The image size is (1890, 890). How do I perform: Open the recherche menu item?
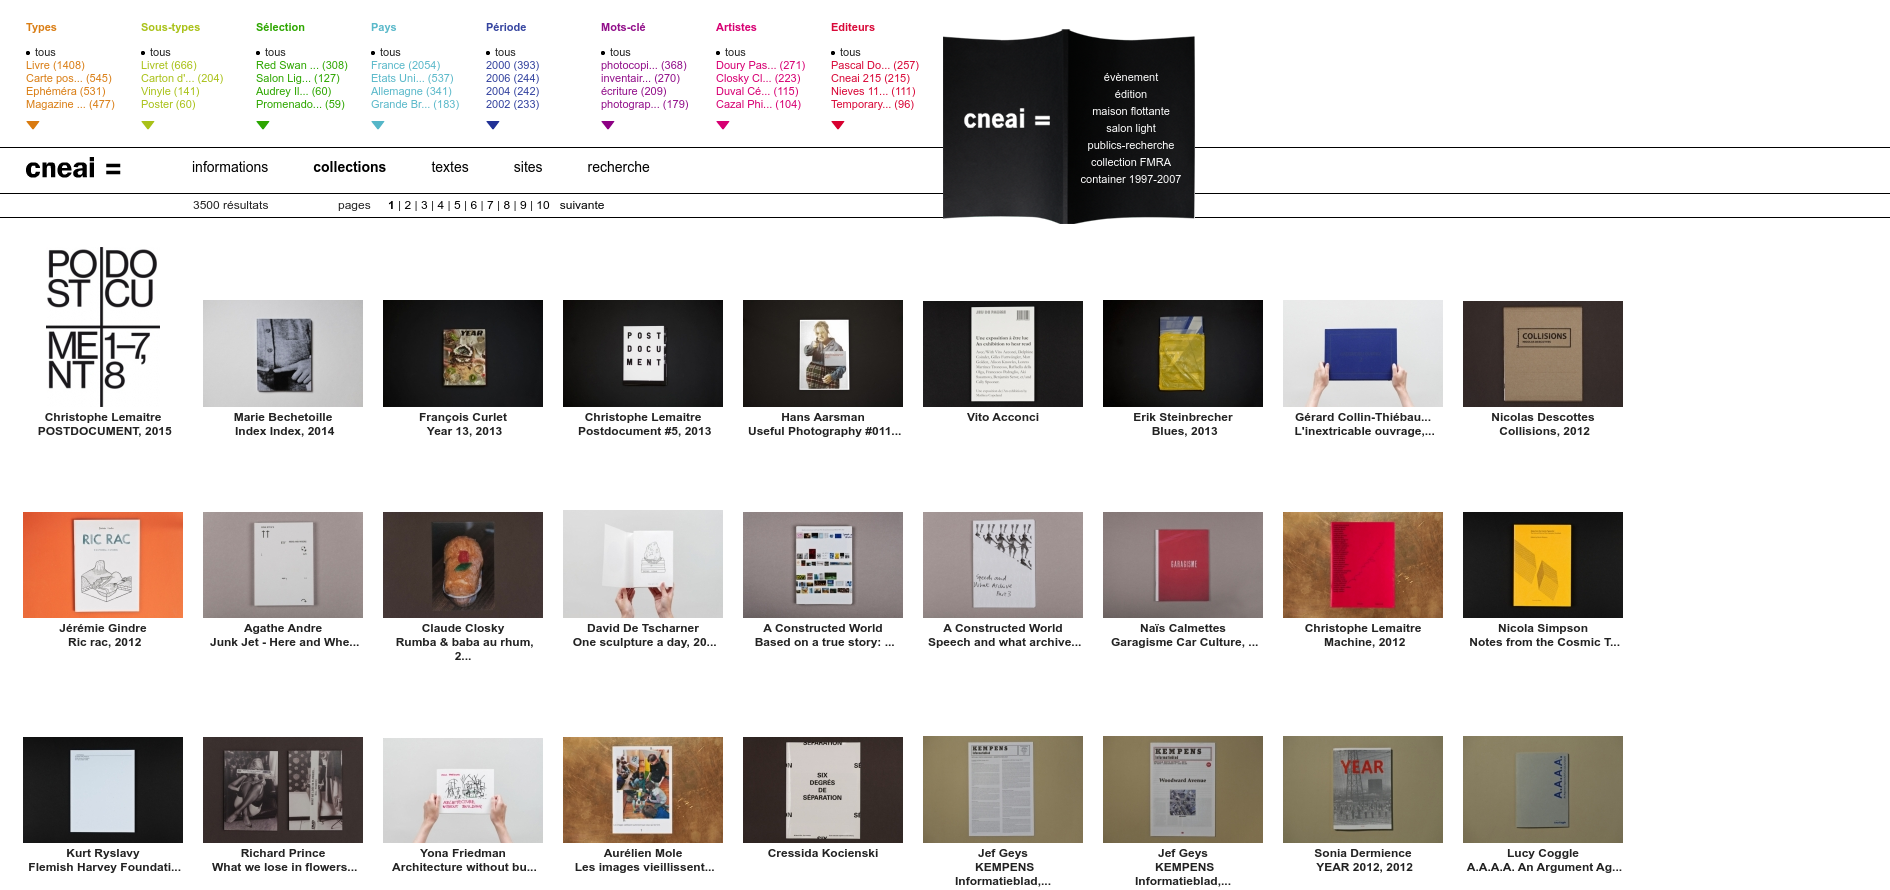(618, 167)
